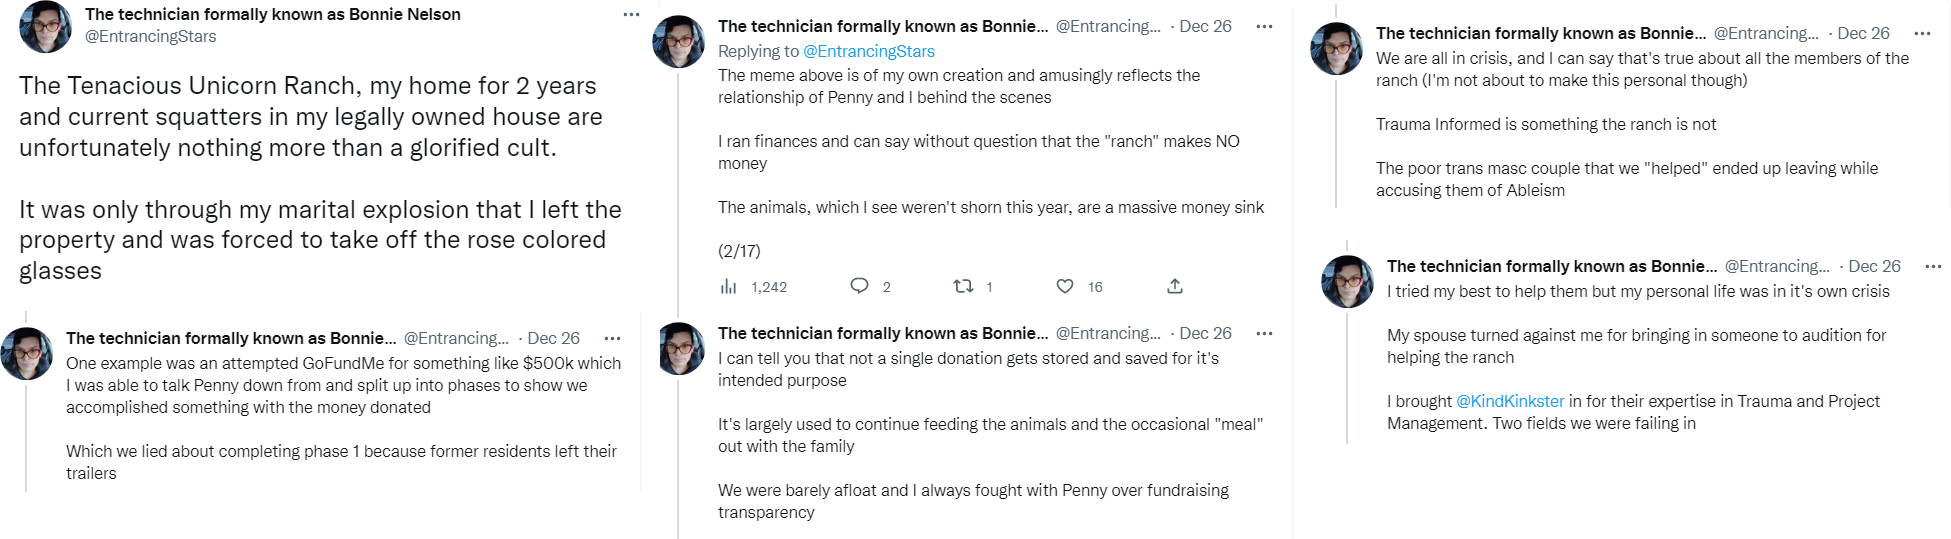The height and width of the screenshot is (539, 1951).
Task: Click the @EntrancingStars handle under main tweet author
Action: (151, 36)
